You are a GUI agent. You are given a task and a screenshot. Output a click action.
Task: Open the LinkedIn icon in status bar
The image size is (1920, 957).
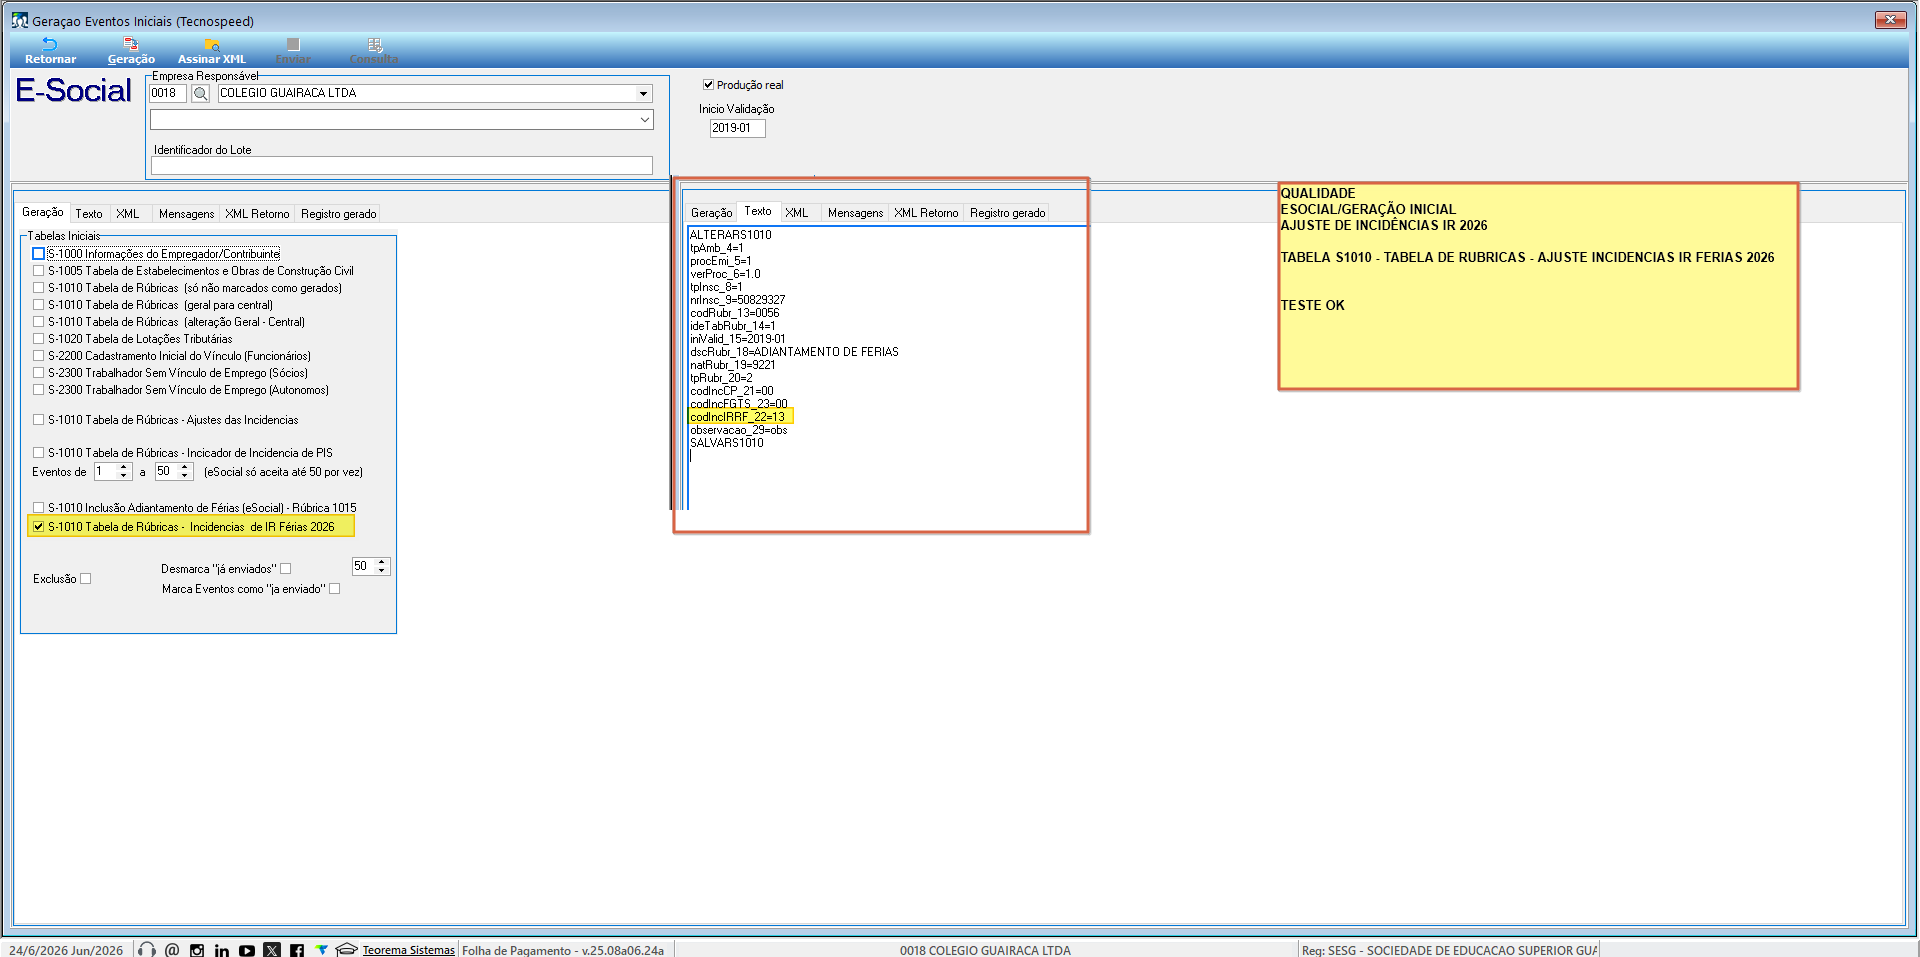222,950
